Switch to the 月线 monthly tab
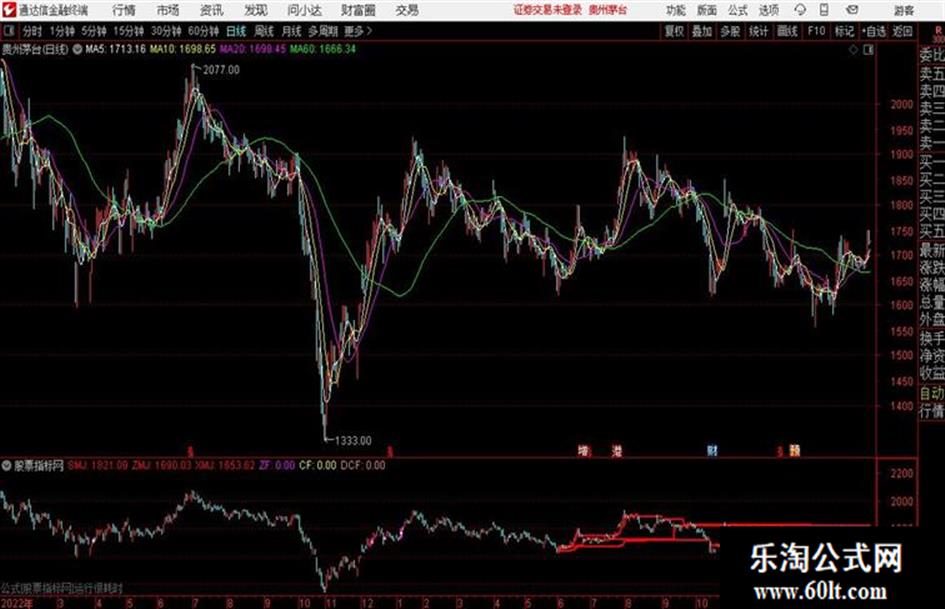 (x=292, y=31)
